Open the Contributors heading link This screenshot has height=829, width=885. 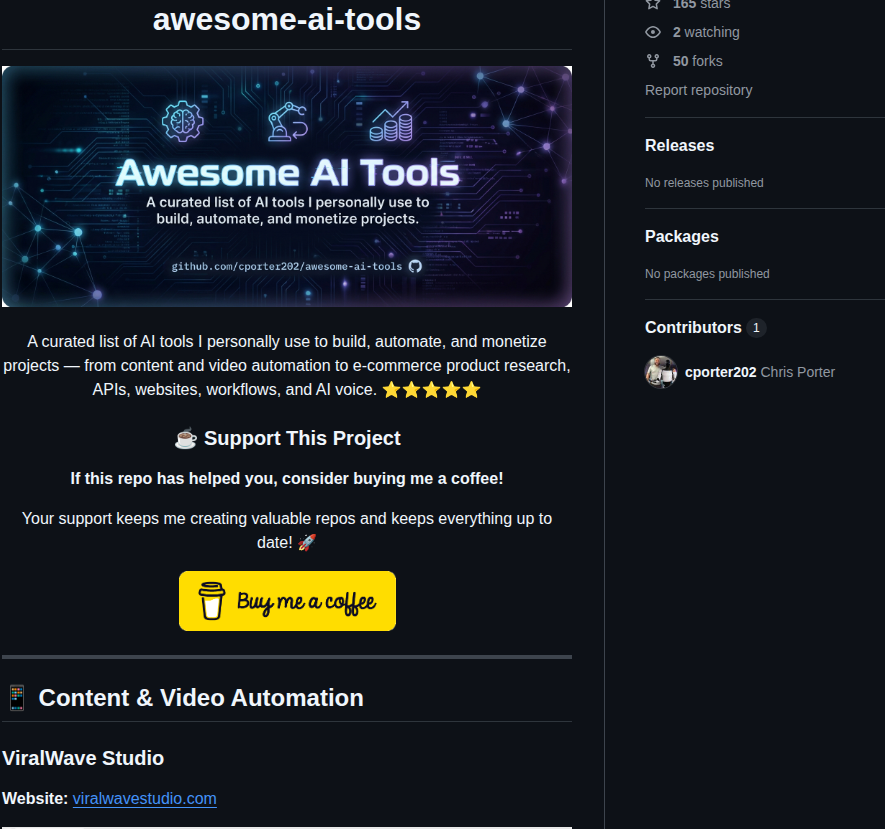693,327
